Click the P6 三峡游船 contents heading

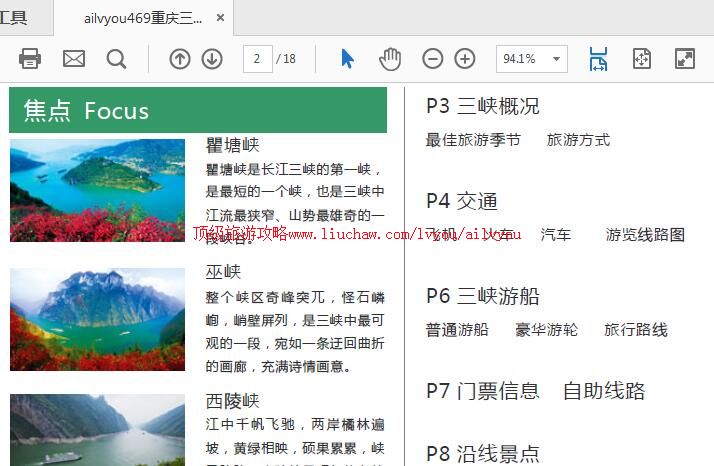(482, 296)
